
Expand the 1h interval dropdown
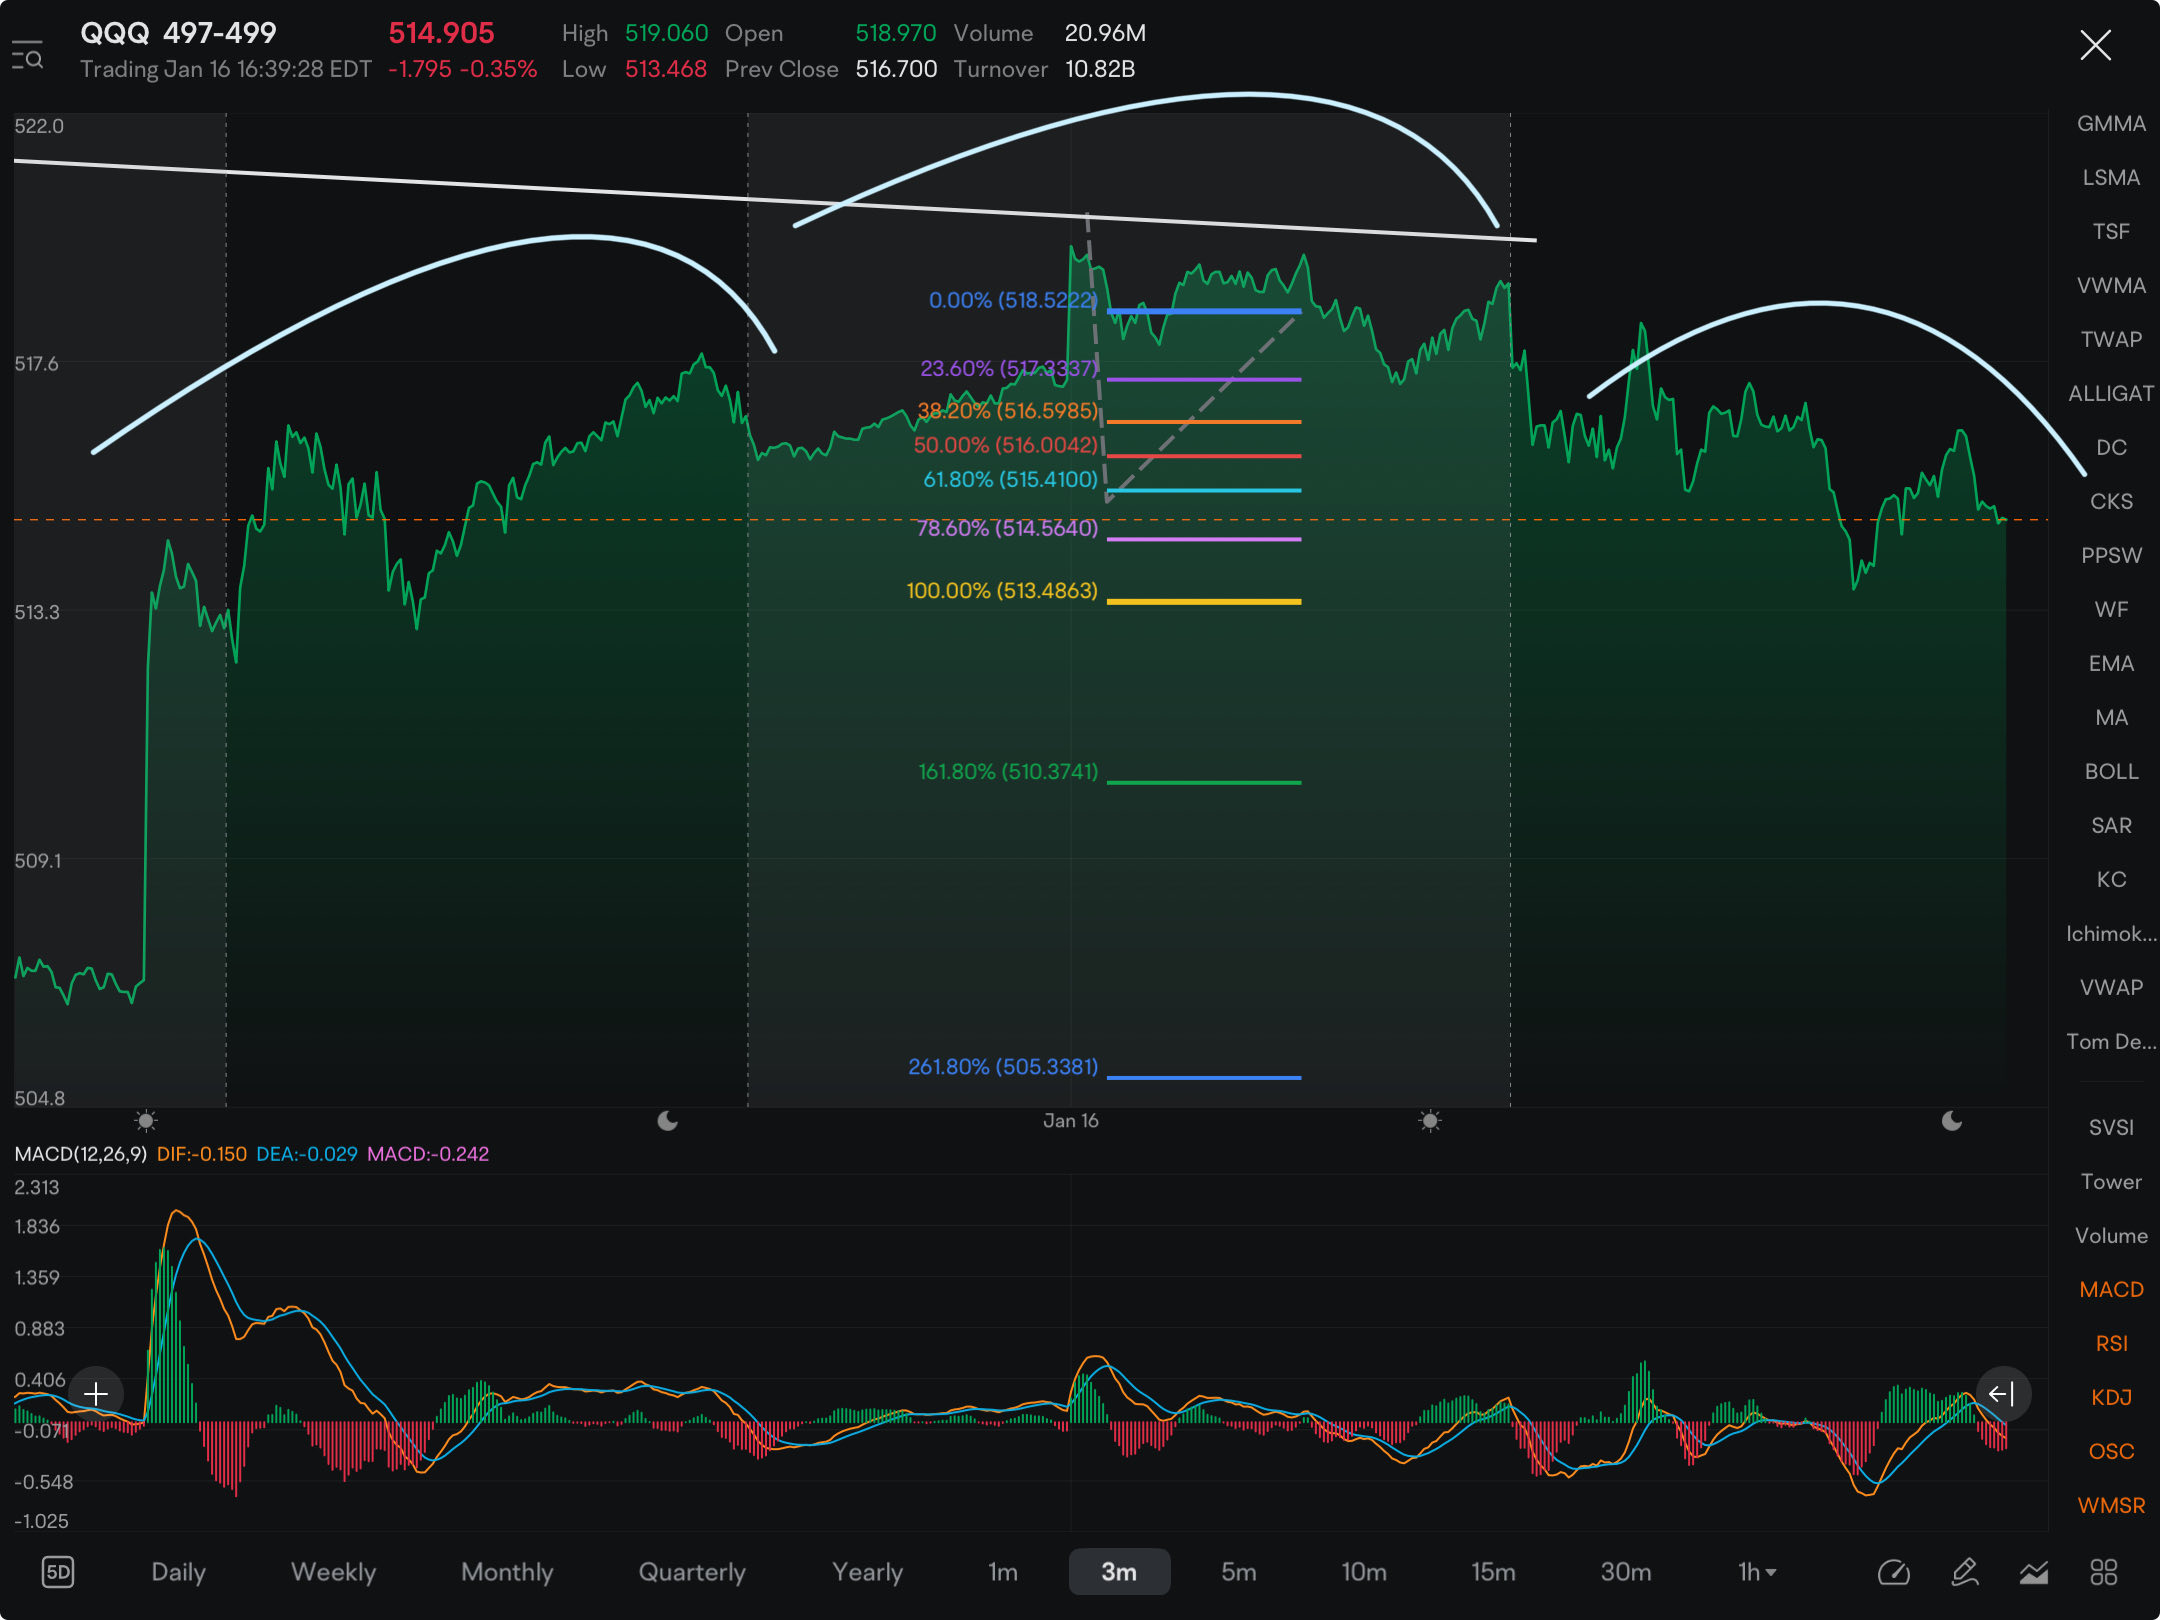[1756, 1572]
